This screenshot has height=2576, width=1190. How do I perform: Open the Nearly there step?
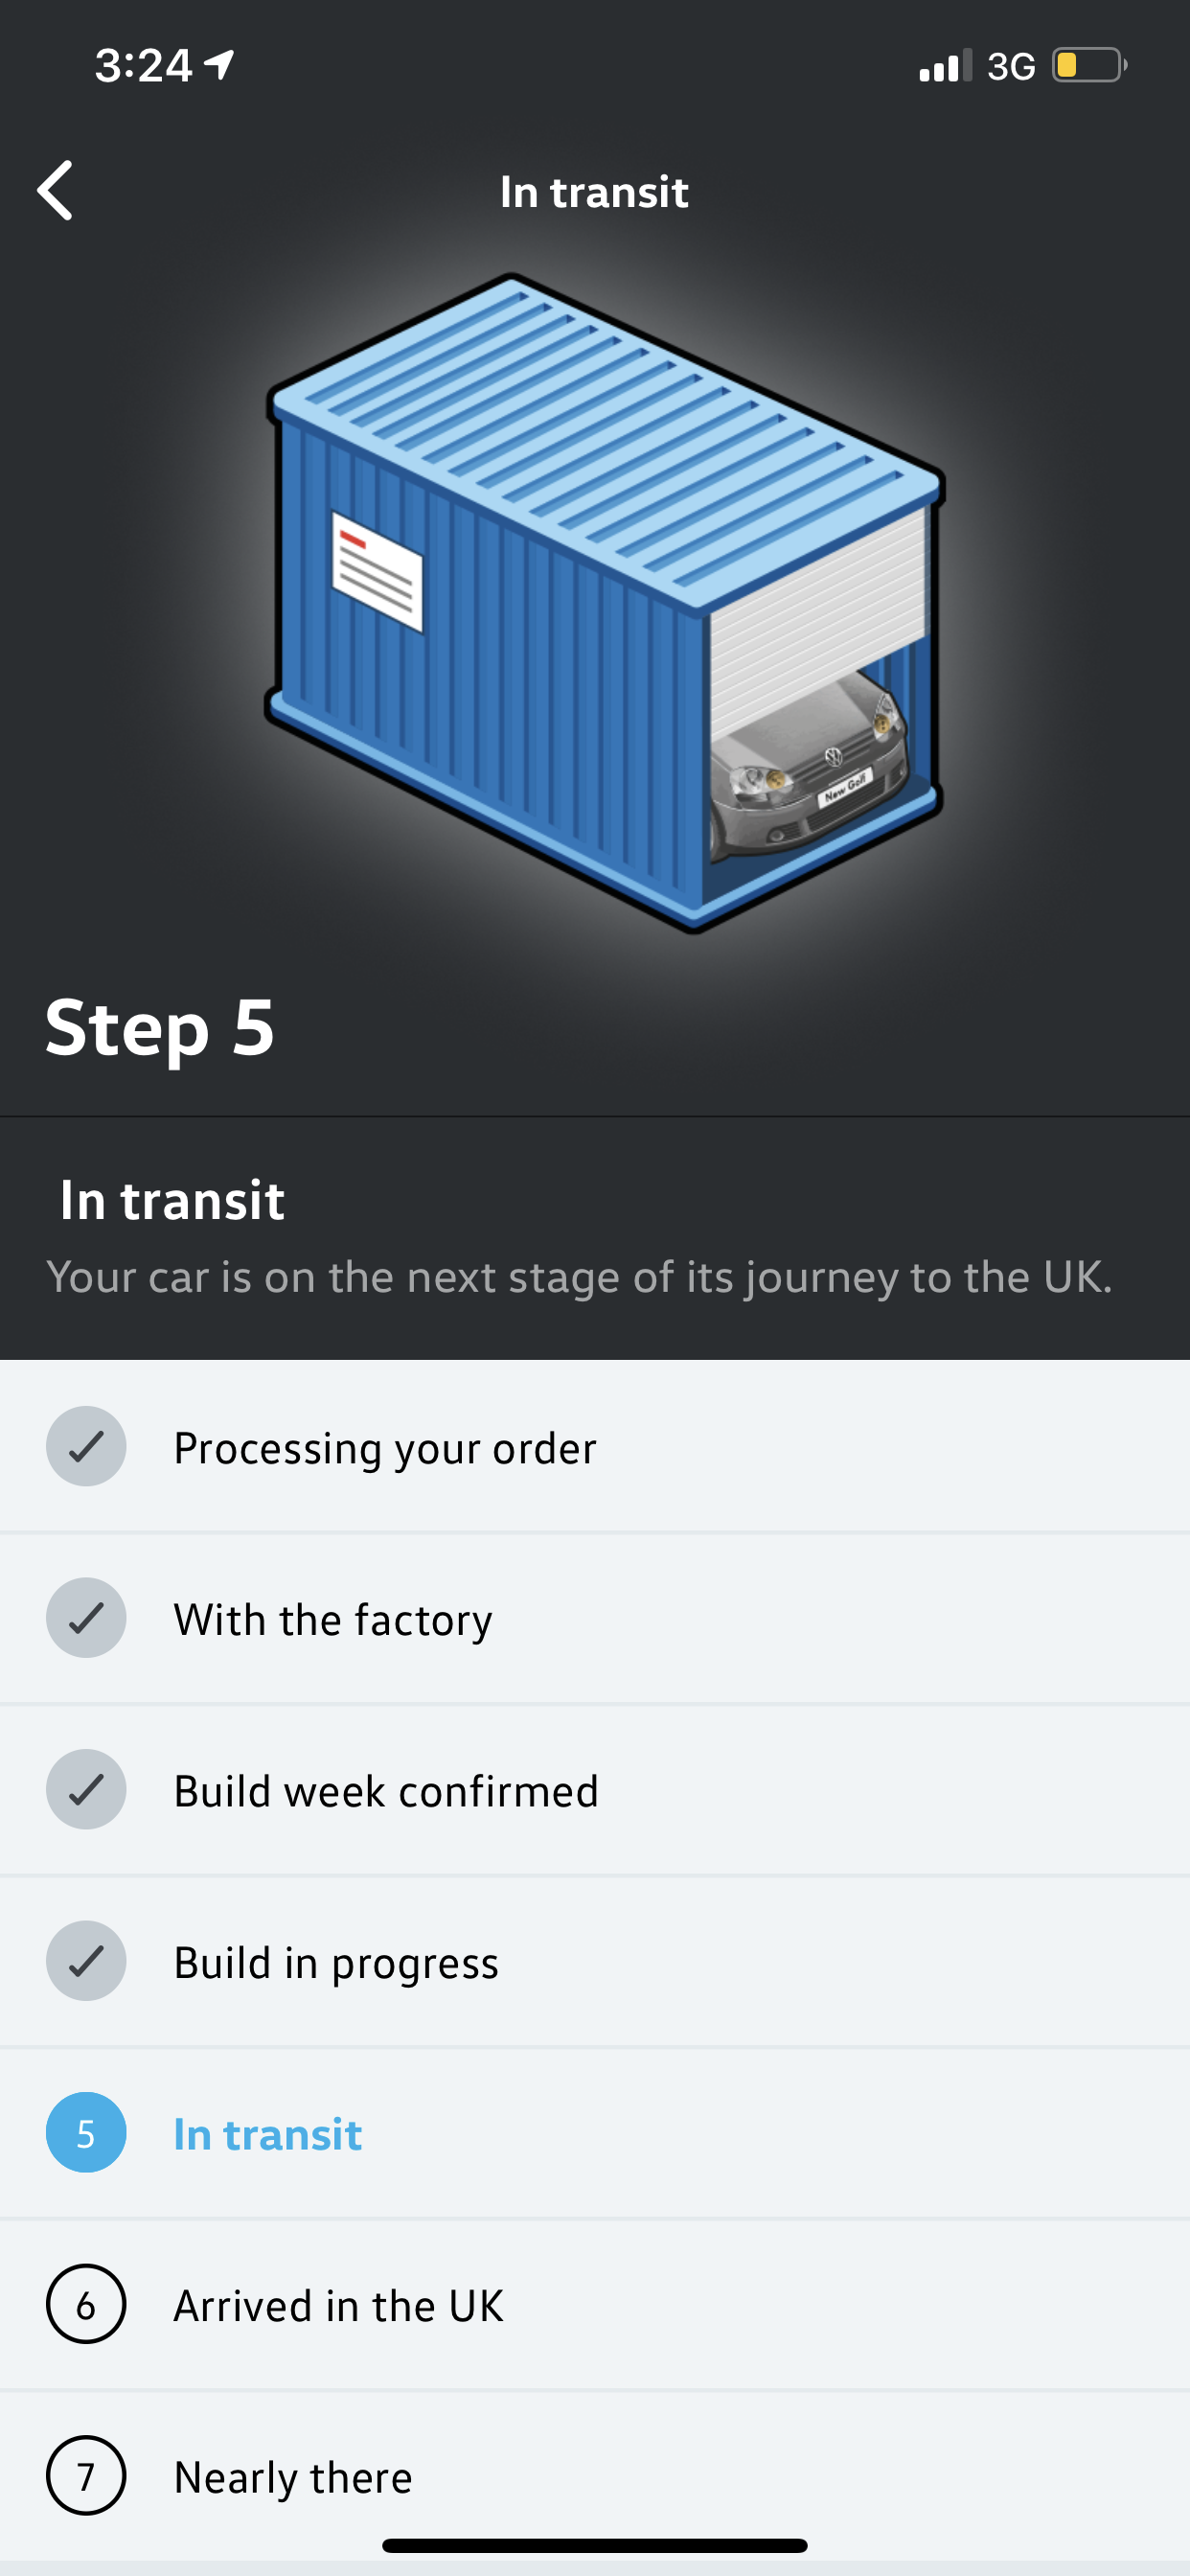pyautogui.click(x=595, y=2476)
